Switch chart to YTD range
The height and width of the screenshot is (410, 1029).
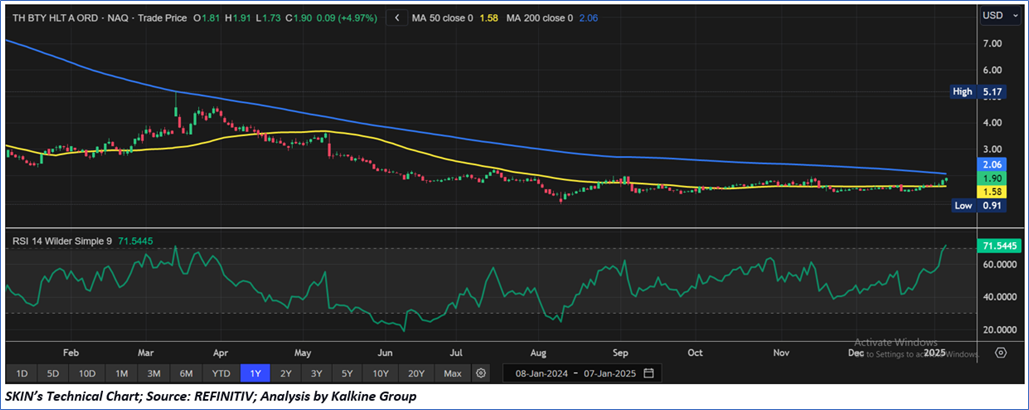[x=220, y=373]
